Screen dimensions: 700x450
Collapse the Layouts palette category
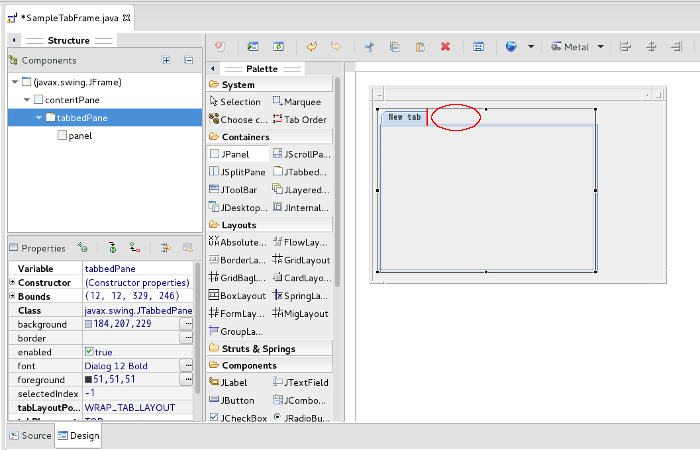click(x=270, y=225)
